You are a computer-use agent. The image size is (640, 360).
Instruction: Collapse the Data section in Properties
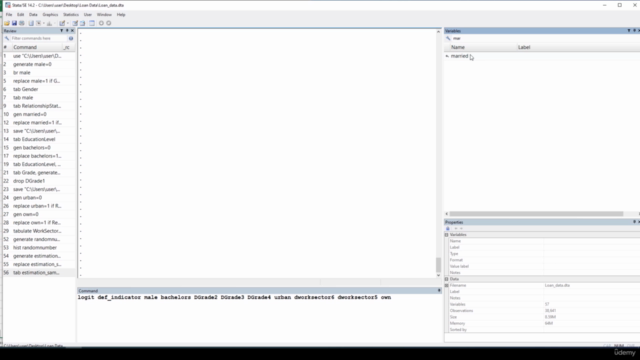pos(447,279)
